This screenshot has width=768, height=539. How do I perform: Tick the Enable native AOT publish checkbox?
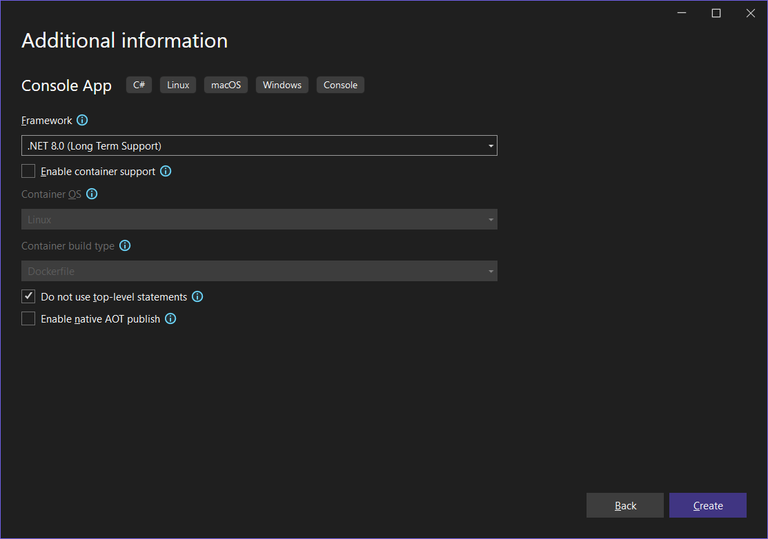[x=28, y=319]
